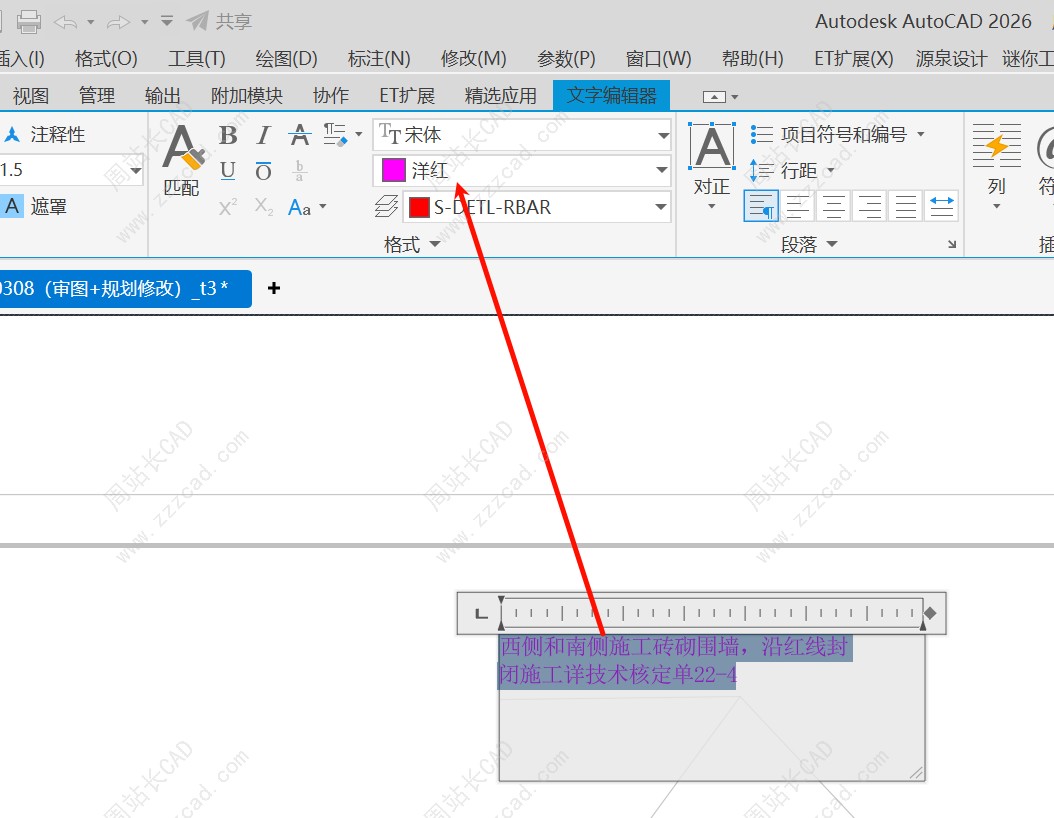Switch to the 管理 ribbon tab
The height and width of the screenshot is (818, 1054).
(x=97, y=96)
